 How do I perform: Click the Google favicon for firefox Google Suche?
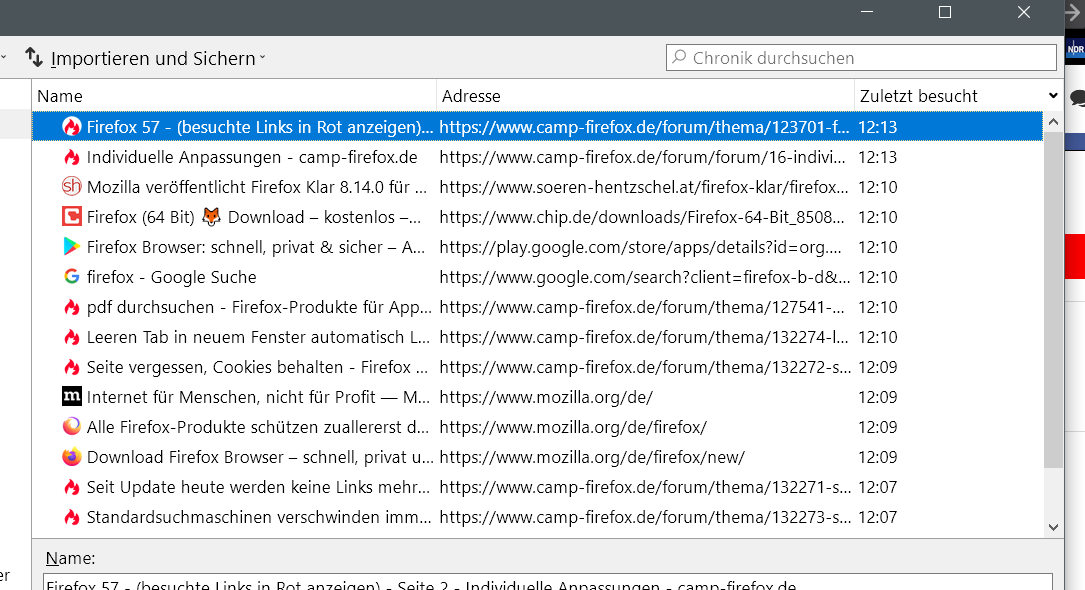[x=71, y=277]
